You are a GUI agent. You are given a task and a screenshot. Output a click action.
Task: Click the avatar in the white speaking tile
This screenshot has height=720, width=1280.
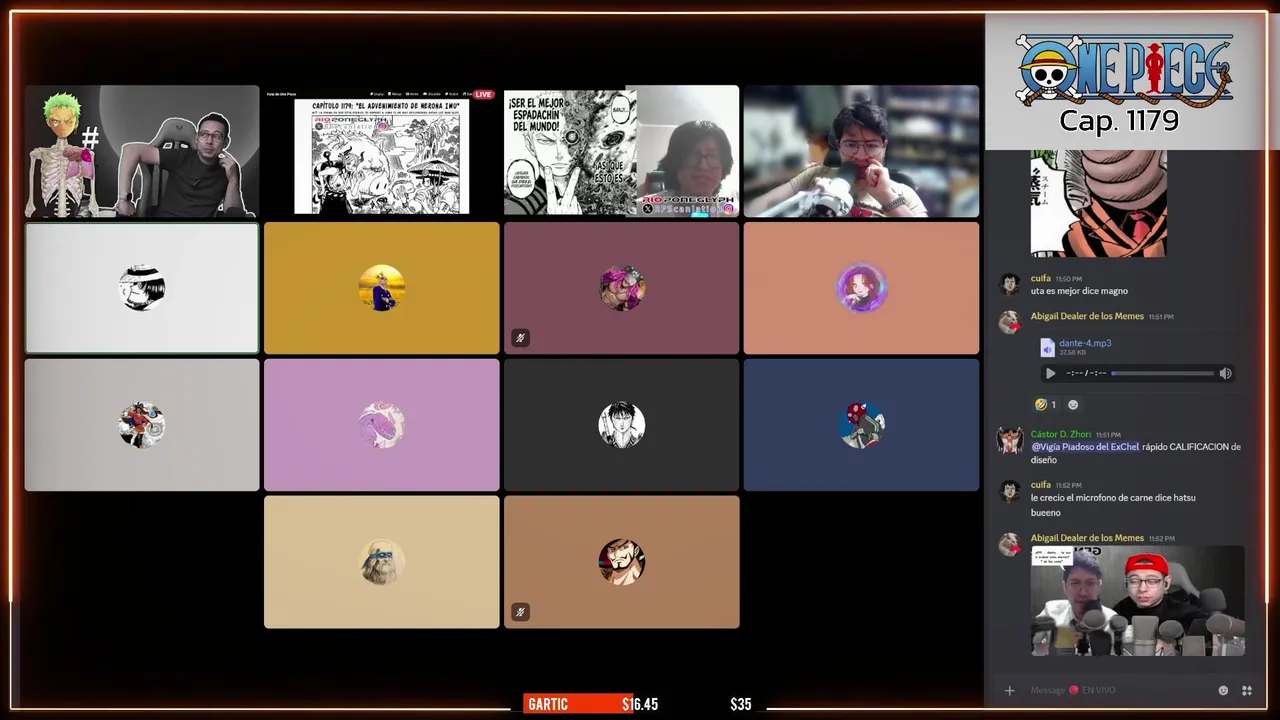142,288
